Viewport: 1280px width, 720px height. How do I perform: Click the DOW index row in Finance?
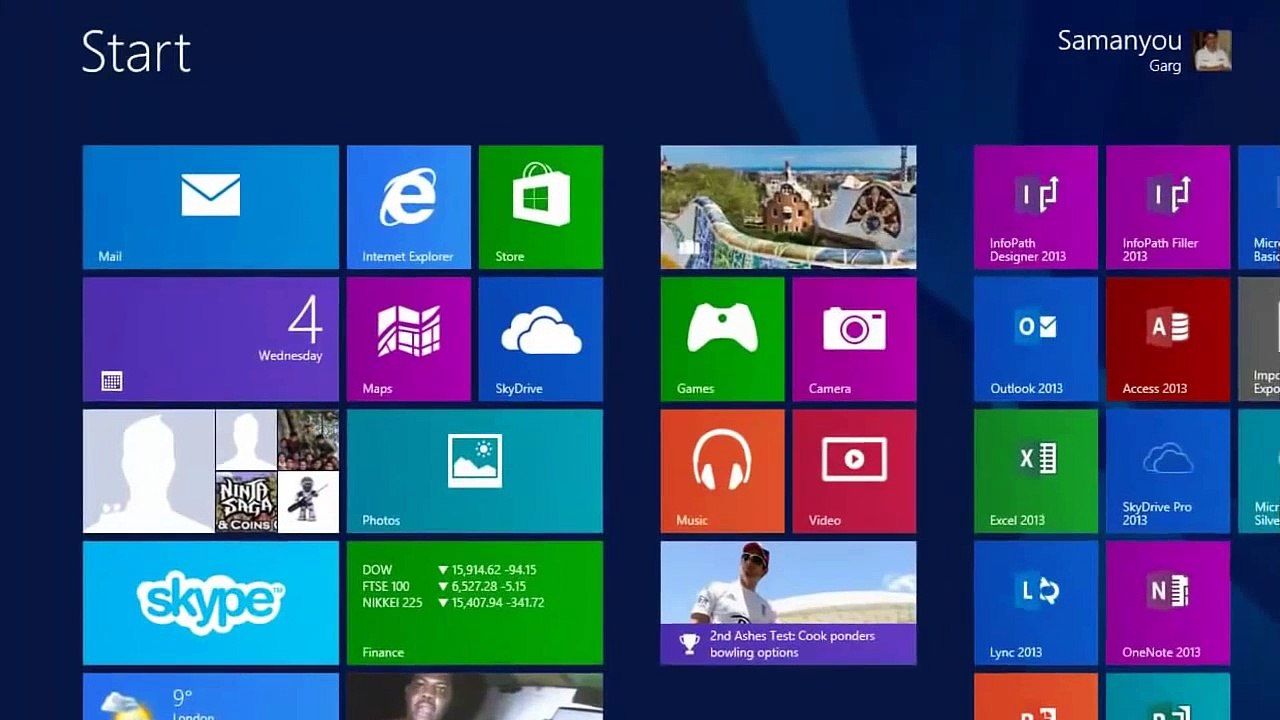tap(449, 570)
